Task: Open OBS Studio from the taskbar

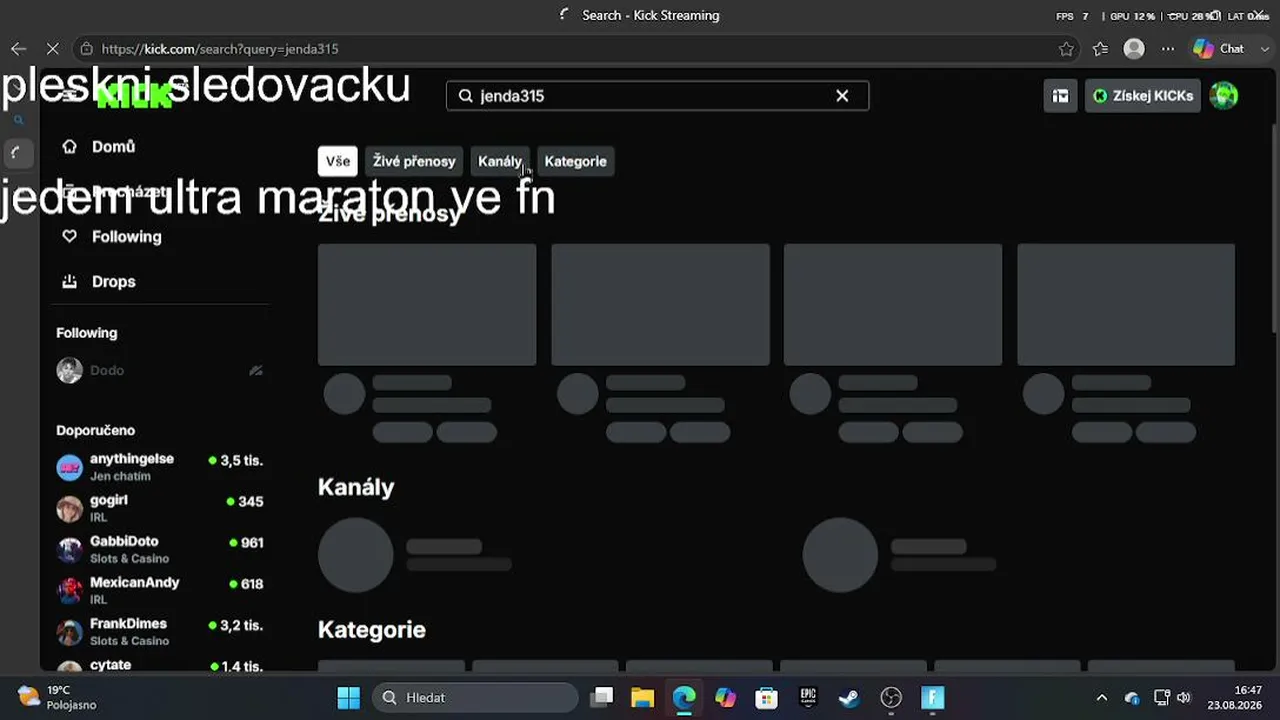Action: click(891, 698)
